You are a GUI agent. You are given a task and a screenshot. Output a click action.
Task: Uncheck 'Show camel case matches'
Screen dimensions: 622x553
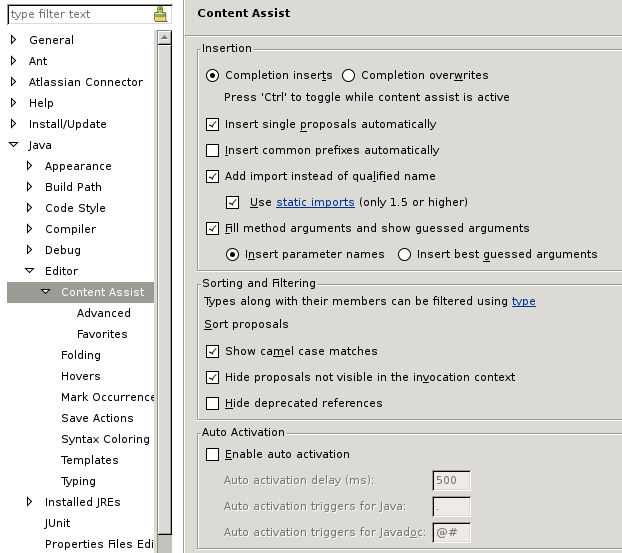click(x=212, y=351)
